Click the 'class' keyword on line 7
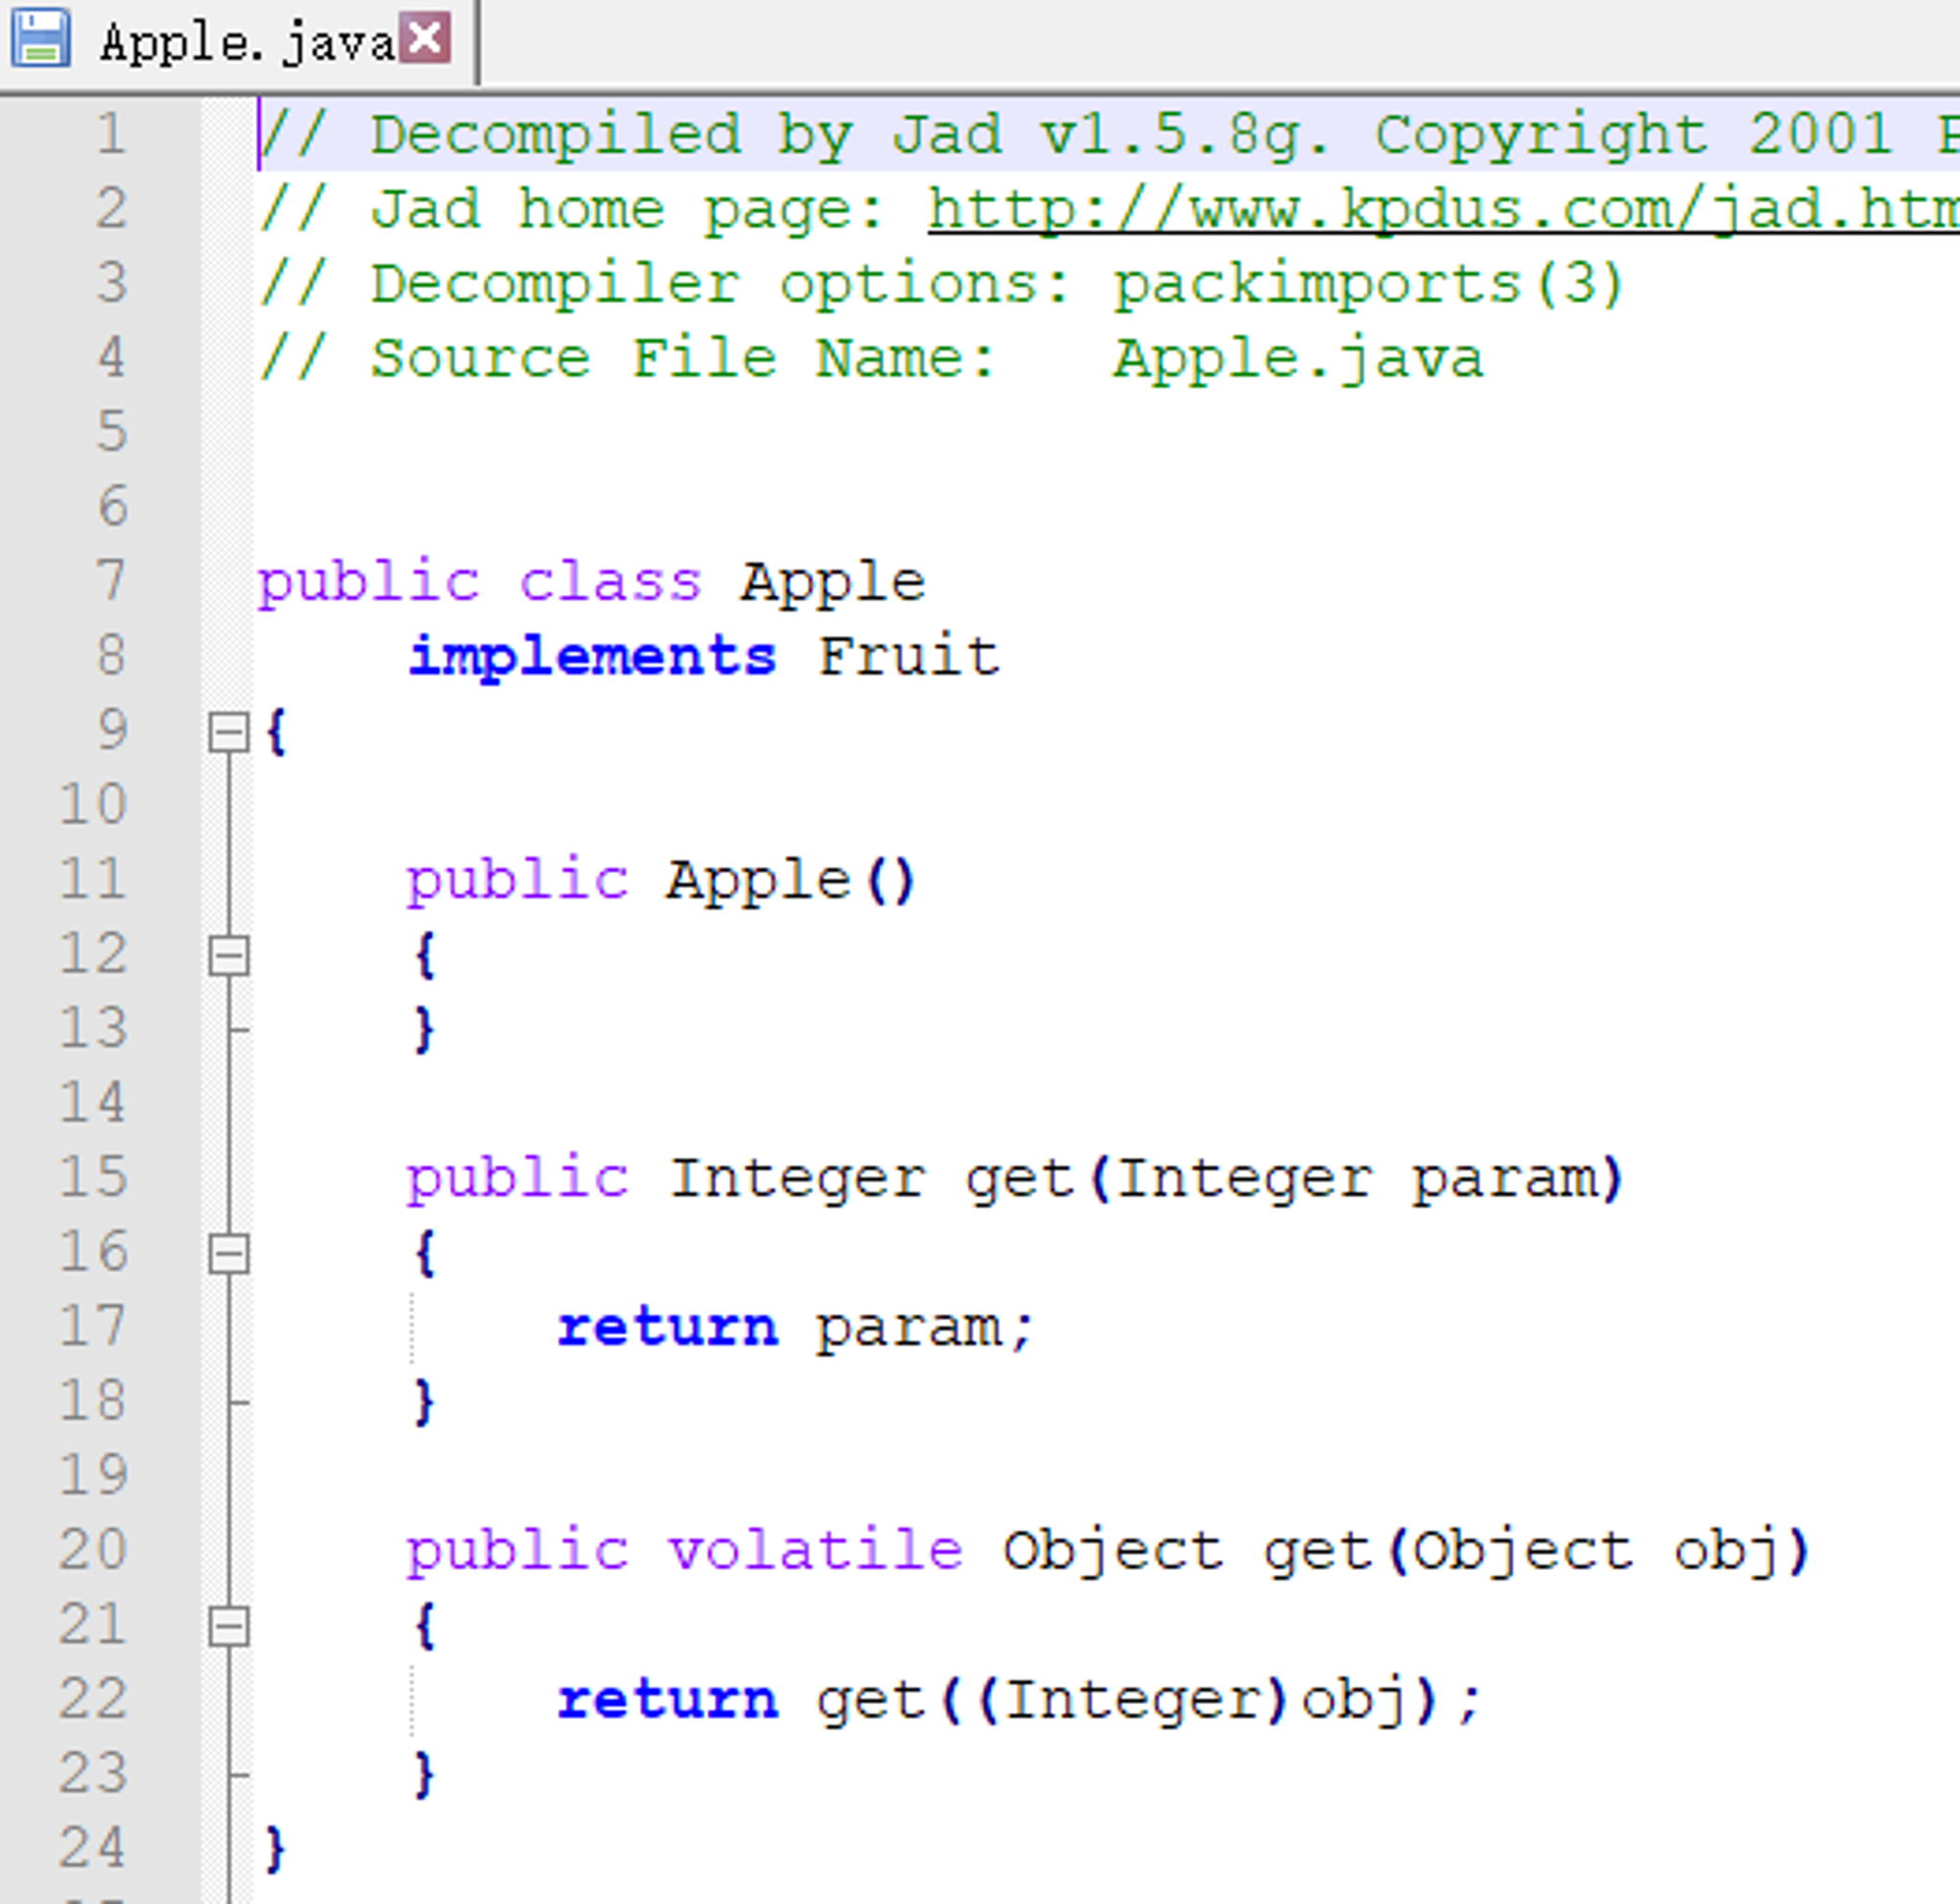This screenshot has width=1960, height=1904. coord(610,582)
